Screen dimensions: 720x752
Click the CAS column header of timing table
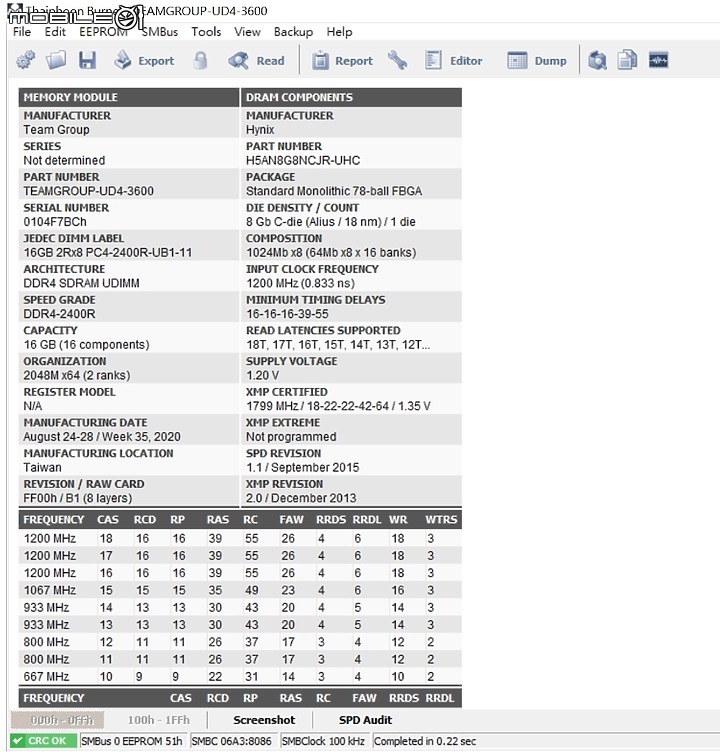click(x=107, y=519)
